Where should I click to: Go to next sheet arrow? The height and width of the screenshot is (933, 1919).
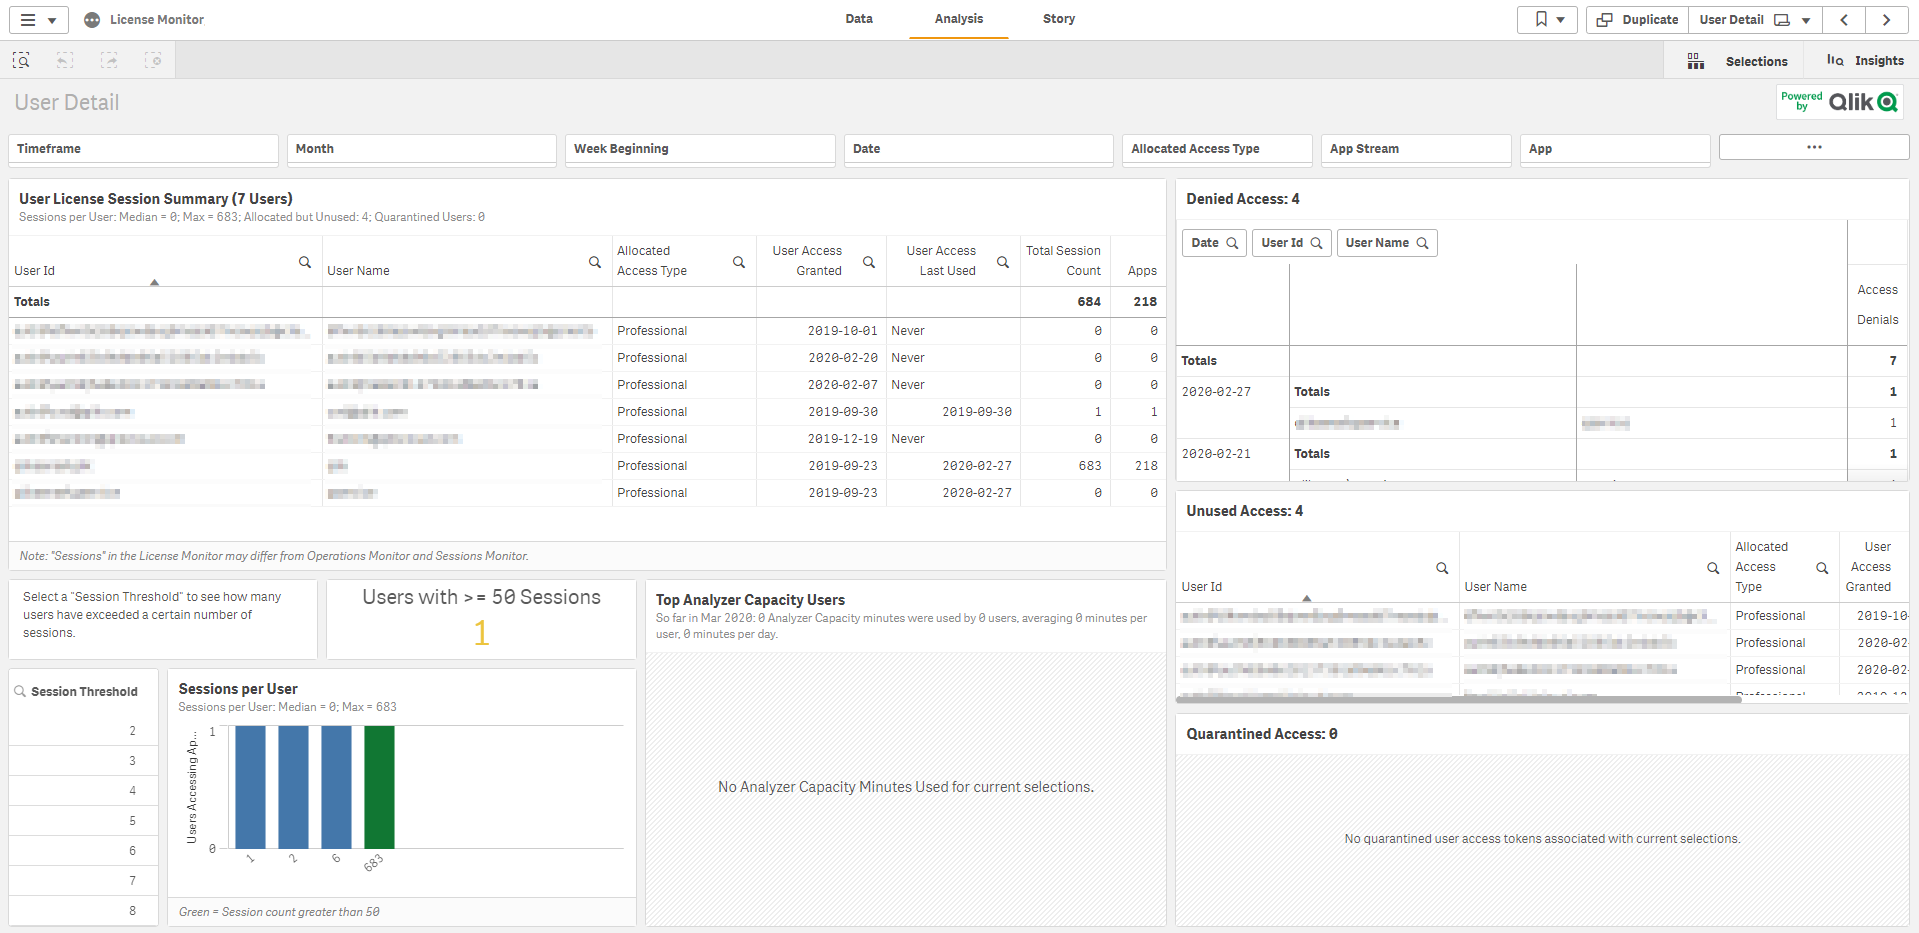(1886, 20)
